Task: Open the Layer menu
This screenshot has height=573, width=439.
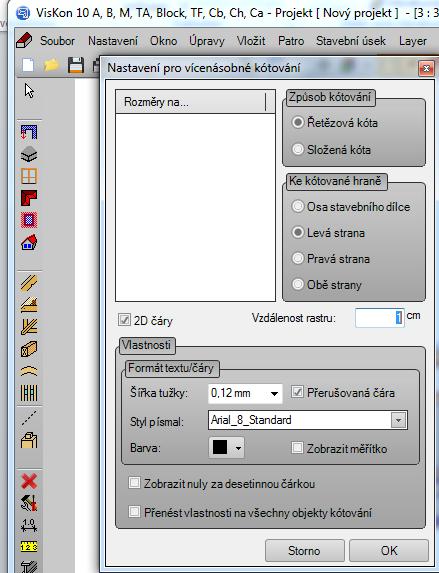Action: click(413, 41)
